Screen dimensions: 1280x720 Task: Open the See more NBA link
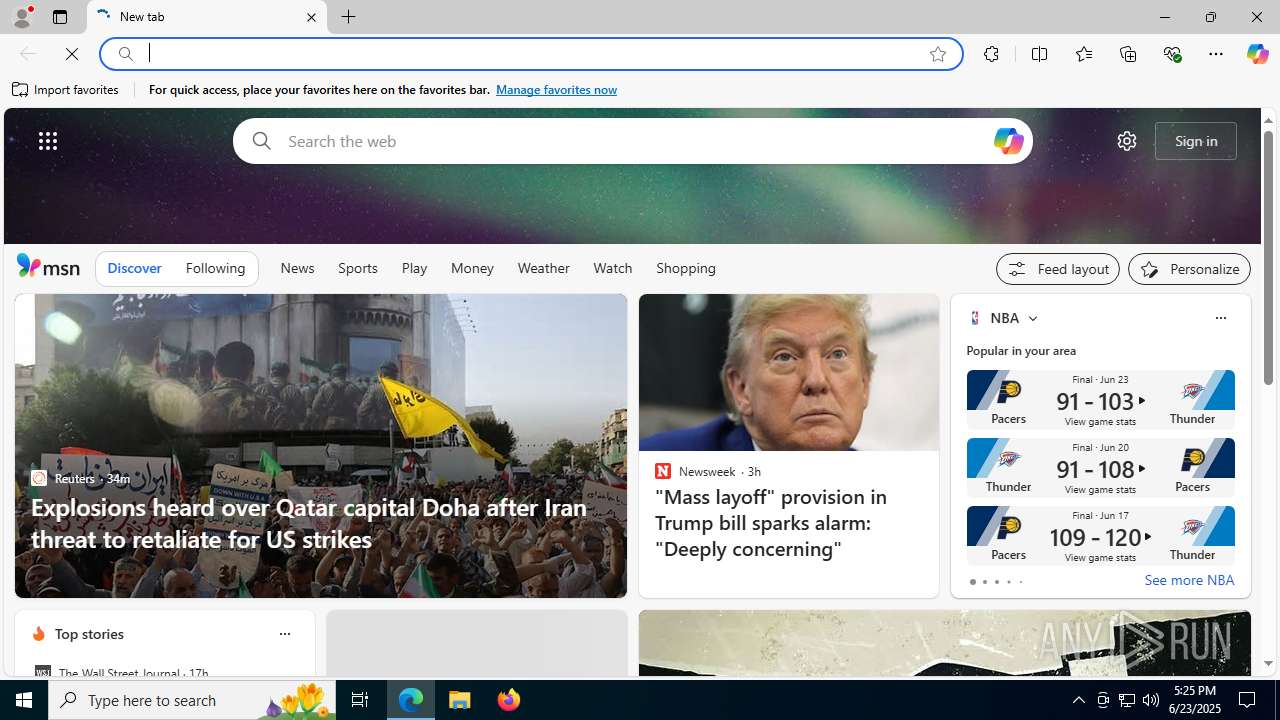coord(1189,580)
